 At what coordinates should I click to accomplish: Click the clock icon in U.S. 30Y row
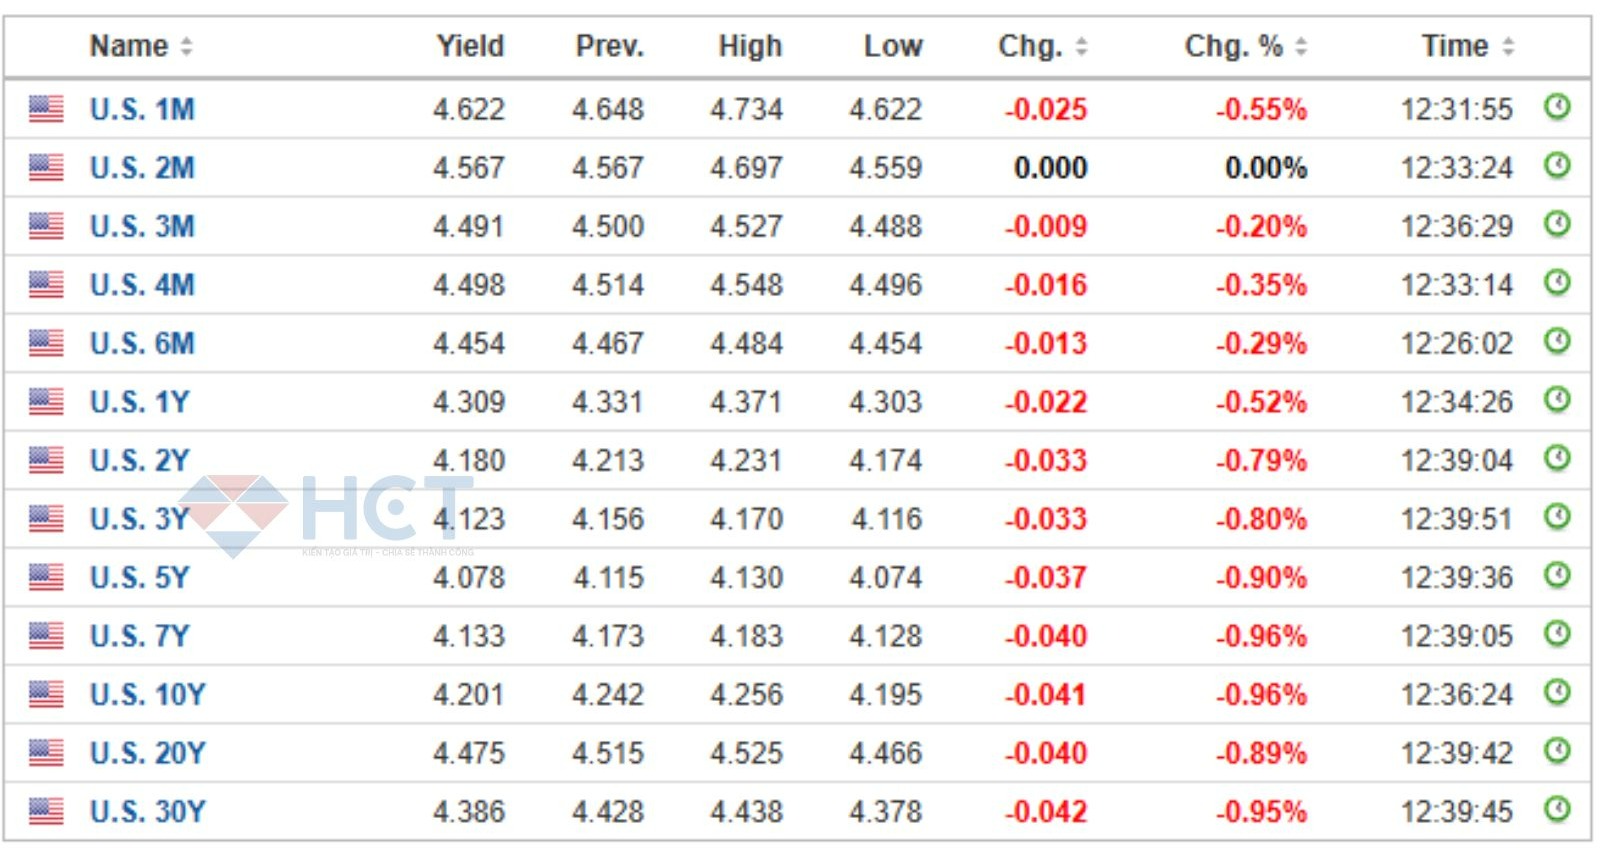coord(1557,809)
